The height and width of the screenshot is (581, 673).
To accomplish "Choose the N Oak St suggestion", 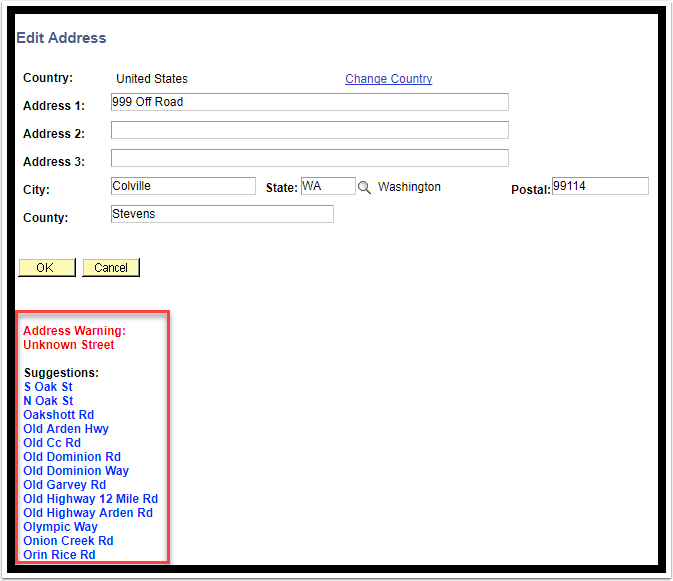I will [48, 401].
